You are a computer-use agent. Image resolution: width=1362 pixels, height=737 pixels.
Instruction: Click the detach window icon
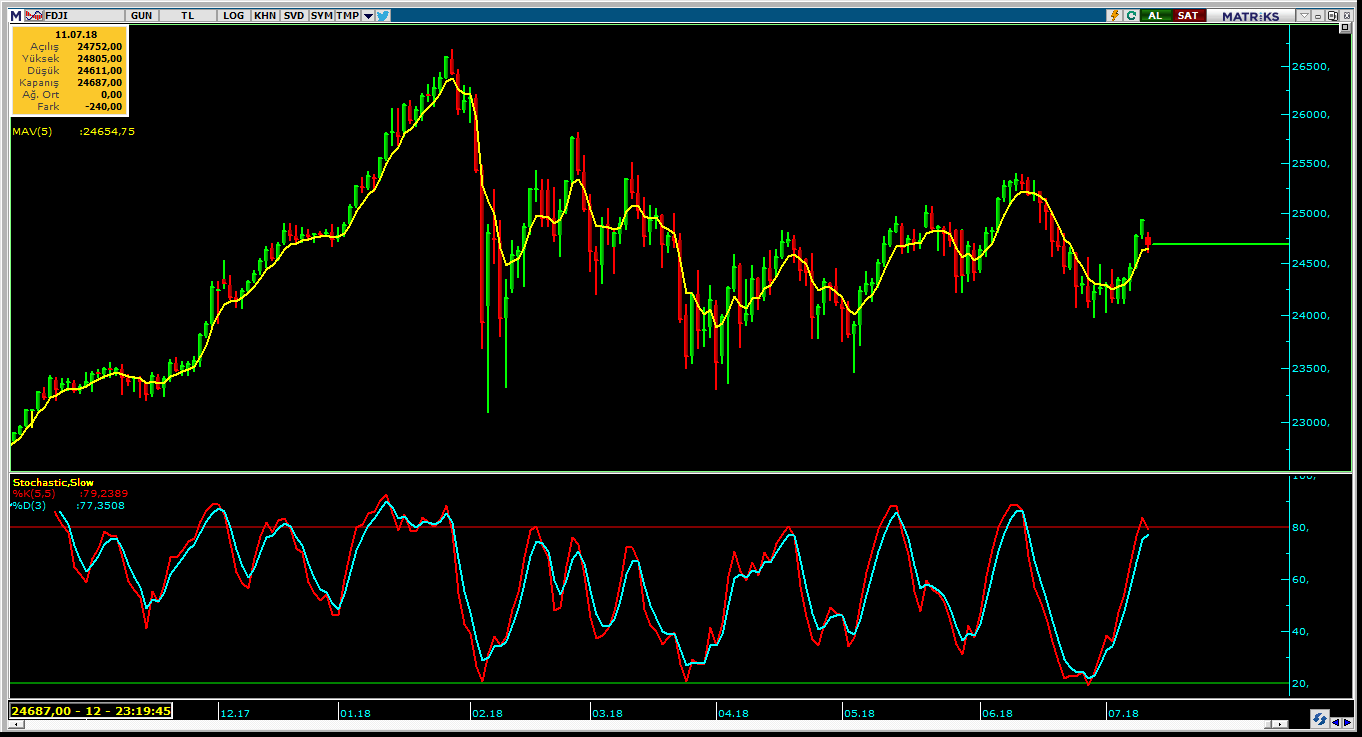click(1332, 15)
